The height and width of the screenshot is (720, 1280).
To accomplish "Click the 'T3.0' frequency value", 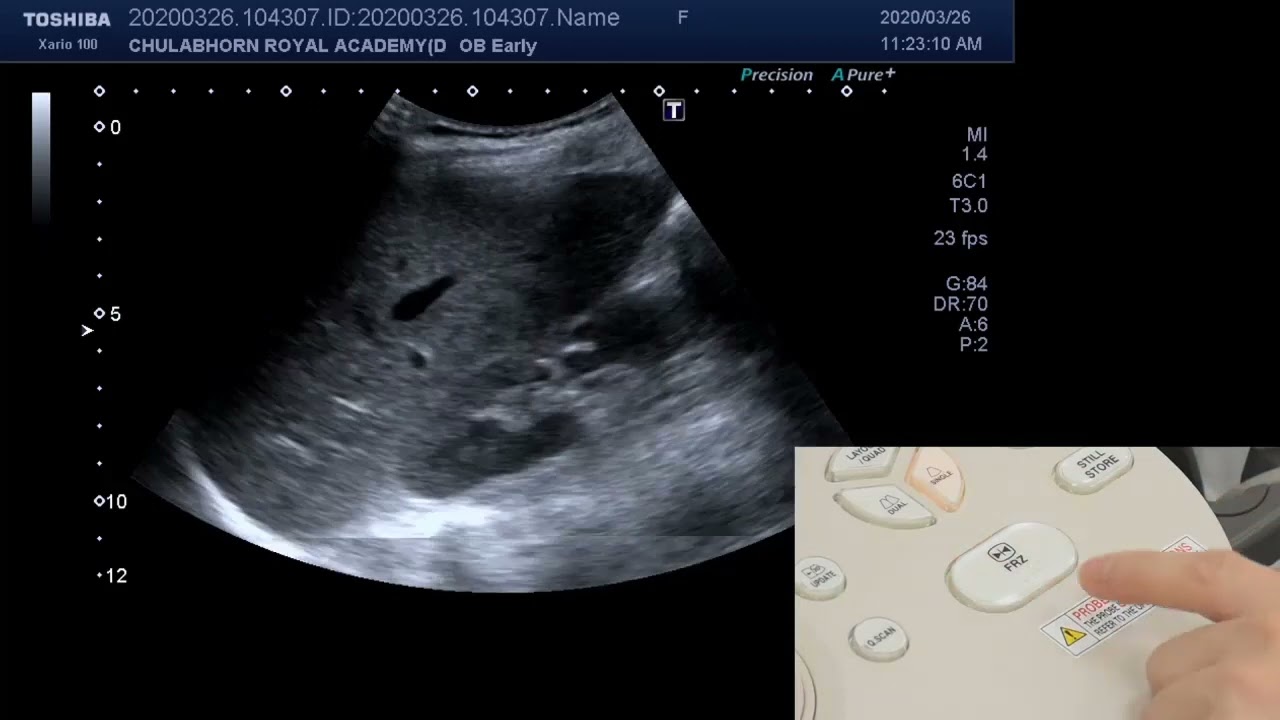I will (968, 206).
